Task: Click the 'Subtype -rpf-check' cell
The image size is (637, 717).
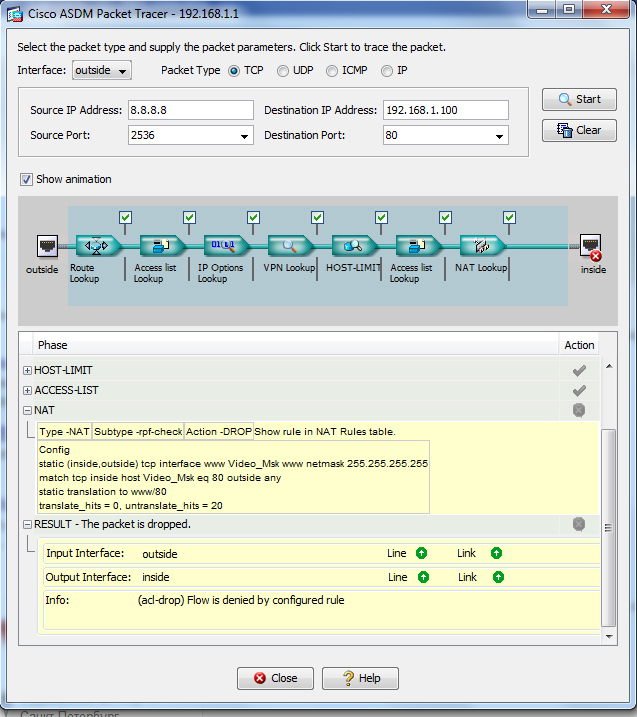Action: pos(138,432)
